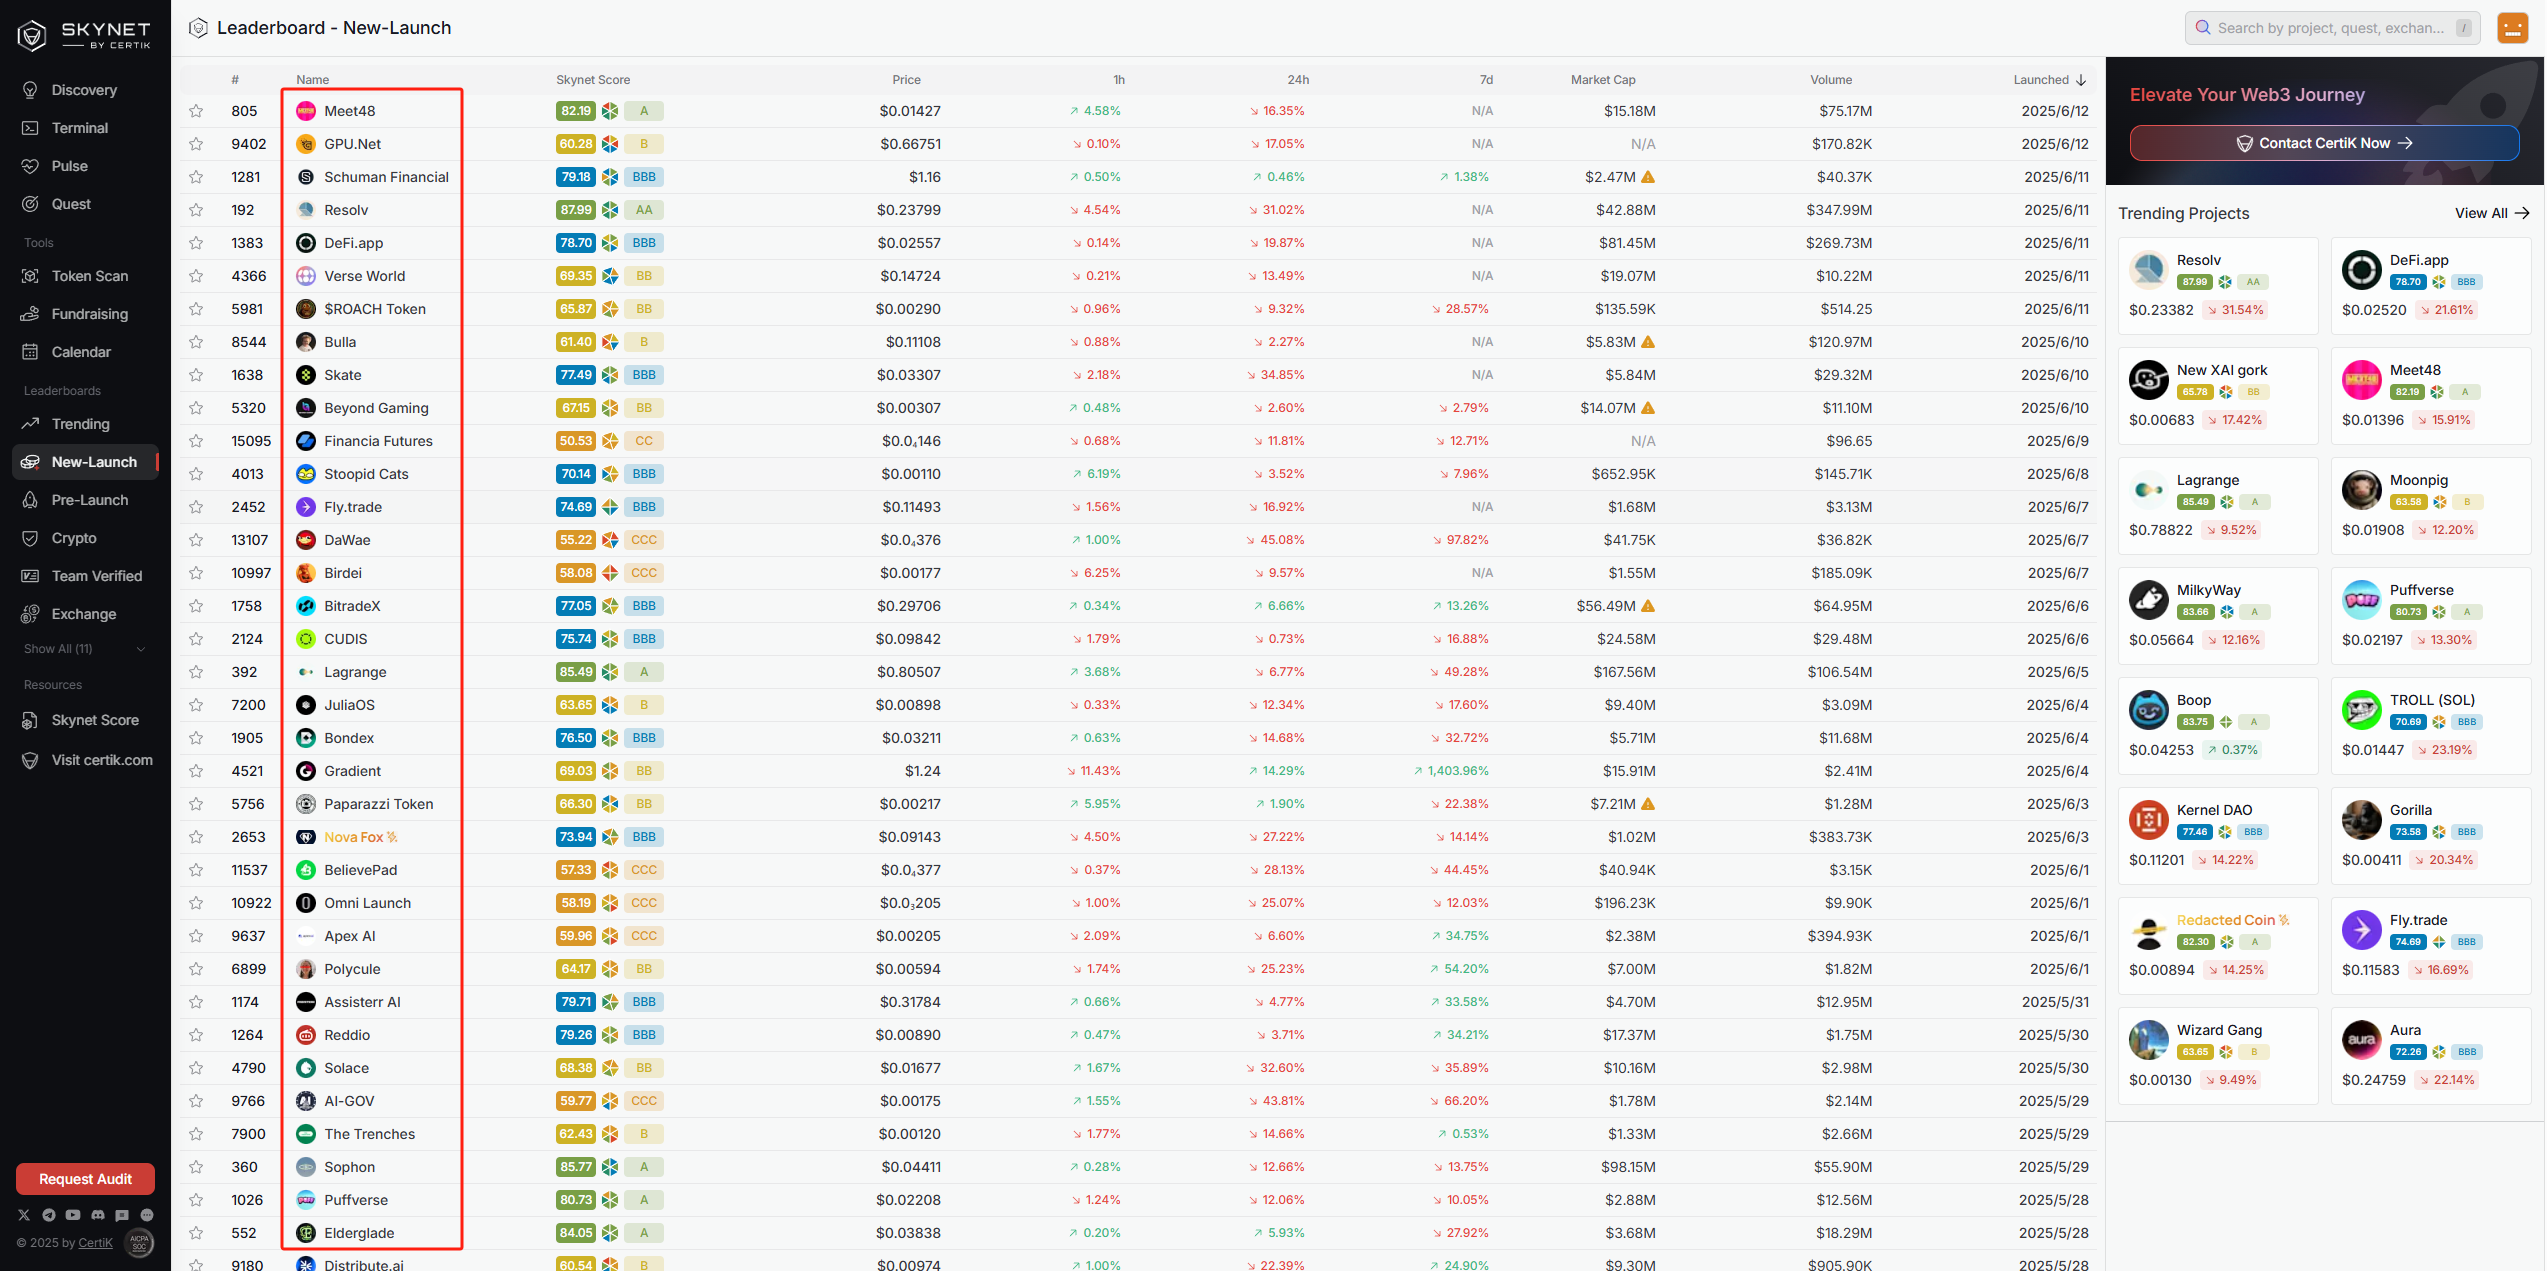Open the YouTube social icon
This screenshot has width=2547, height=1271.
(x=73, y=1215)
